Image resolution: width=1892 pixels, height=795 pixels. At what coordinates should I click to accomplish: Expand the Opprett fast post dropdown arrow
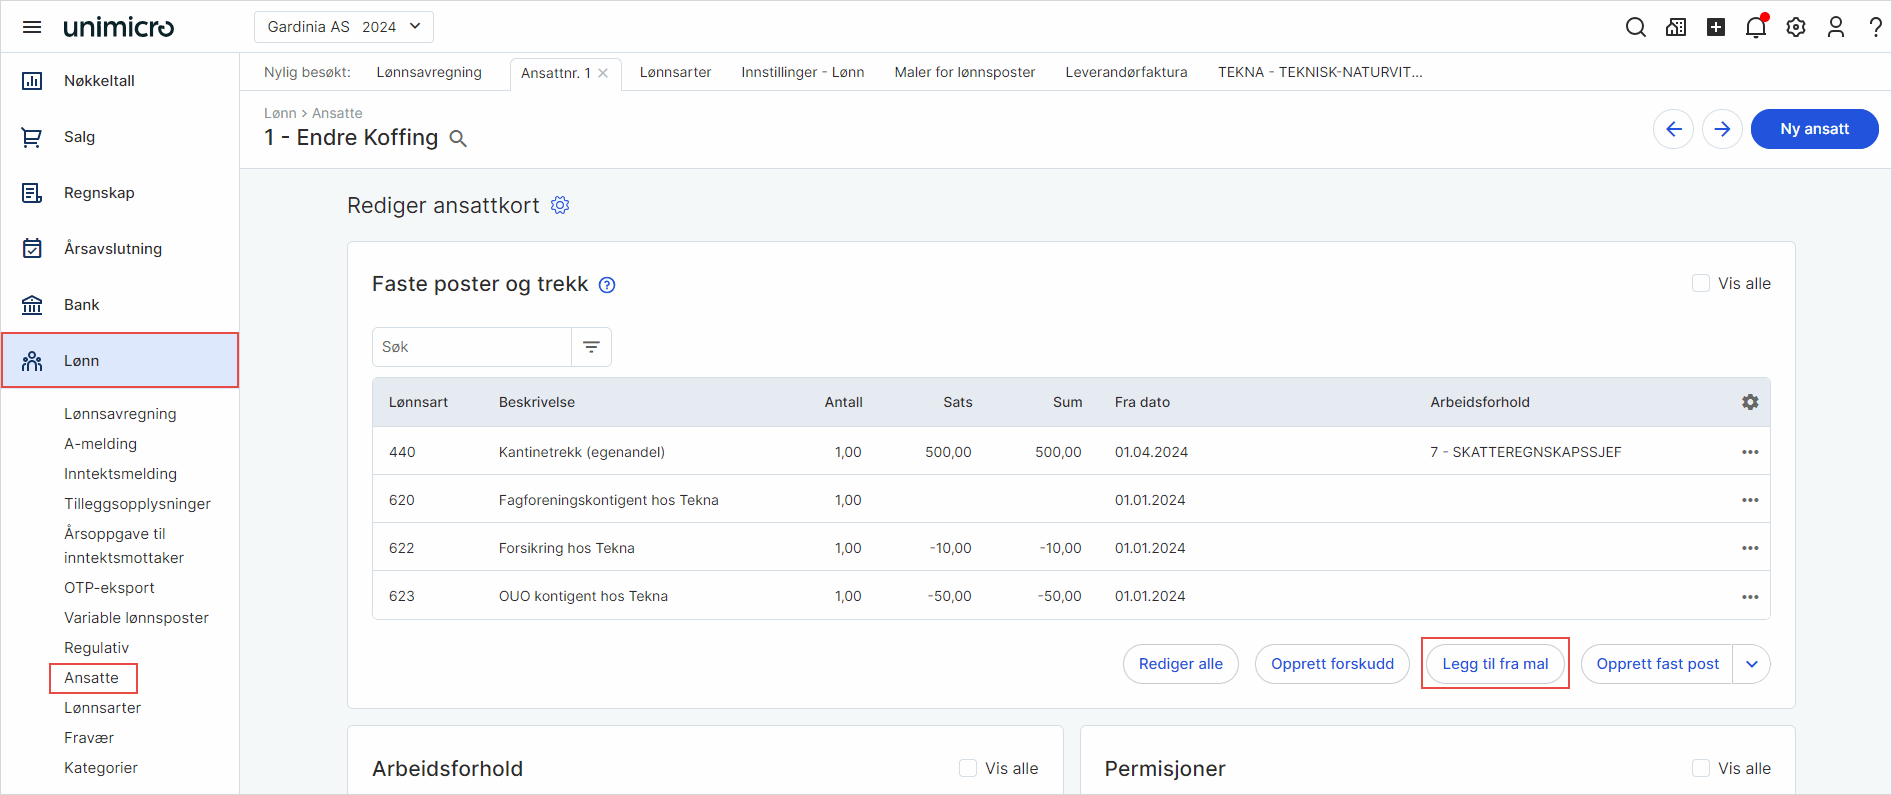pyautogui.click(x=1751, y=664)
